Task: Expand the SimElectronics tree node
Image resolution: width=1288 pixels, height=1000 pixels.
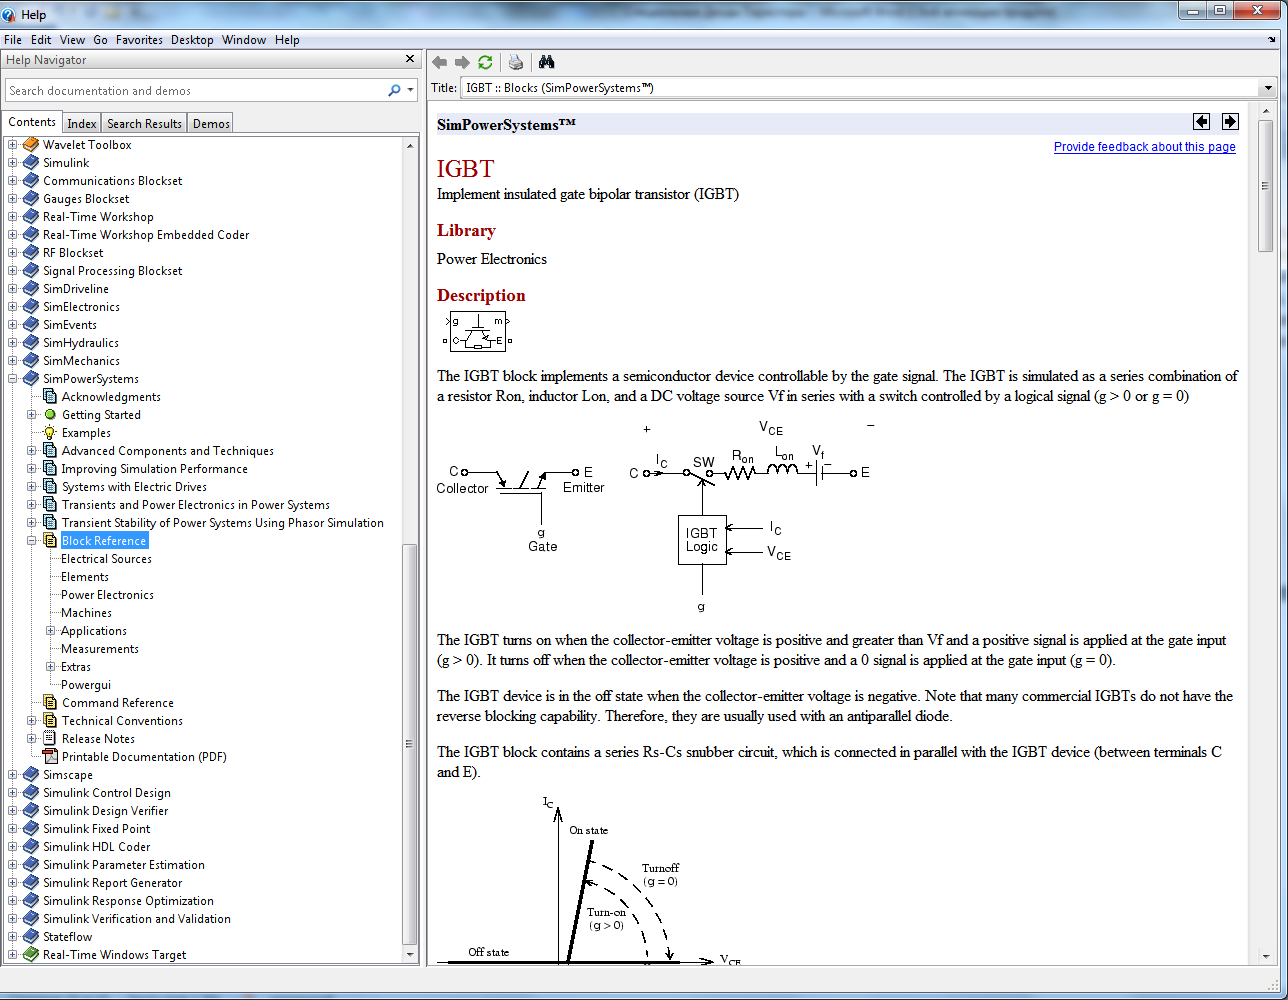Action: point(13,307)
